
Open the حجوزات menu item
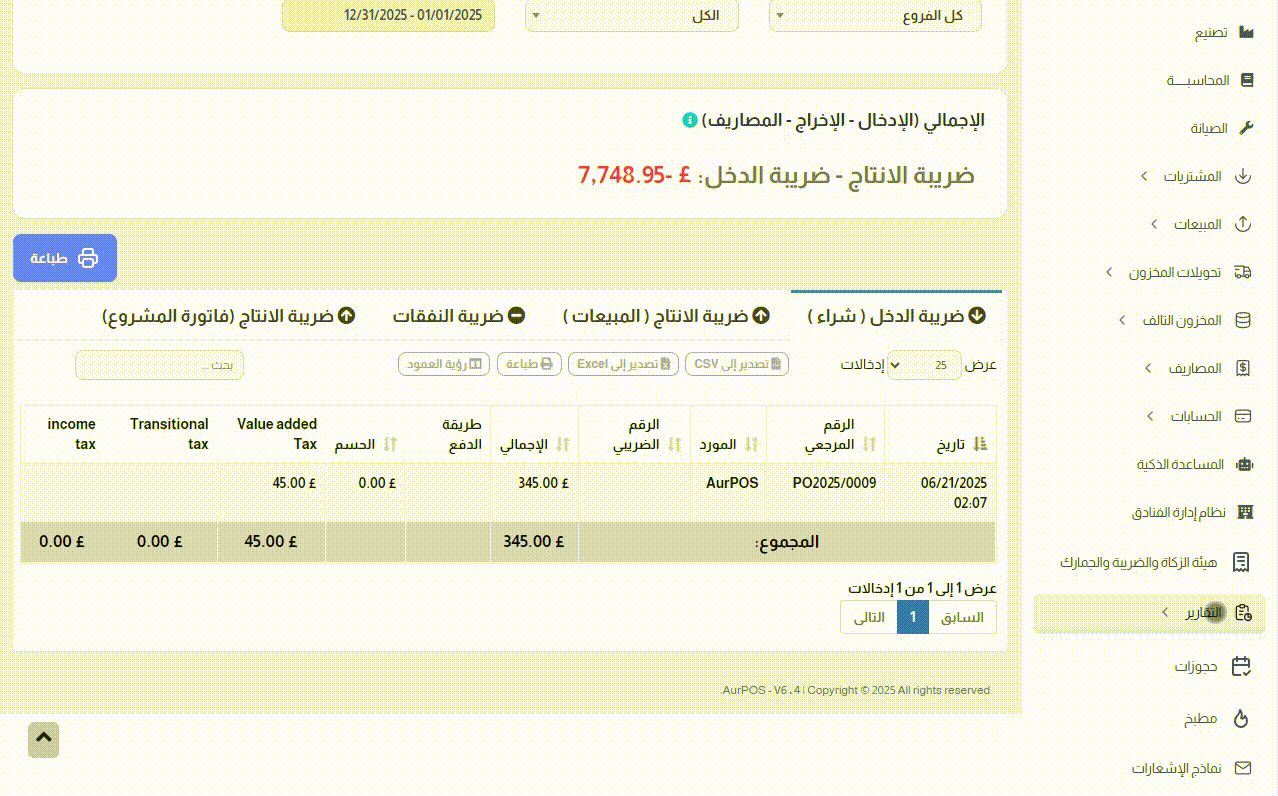pos(1196,666)
